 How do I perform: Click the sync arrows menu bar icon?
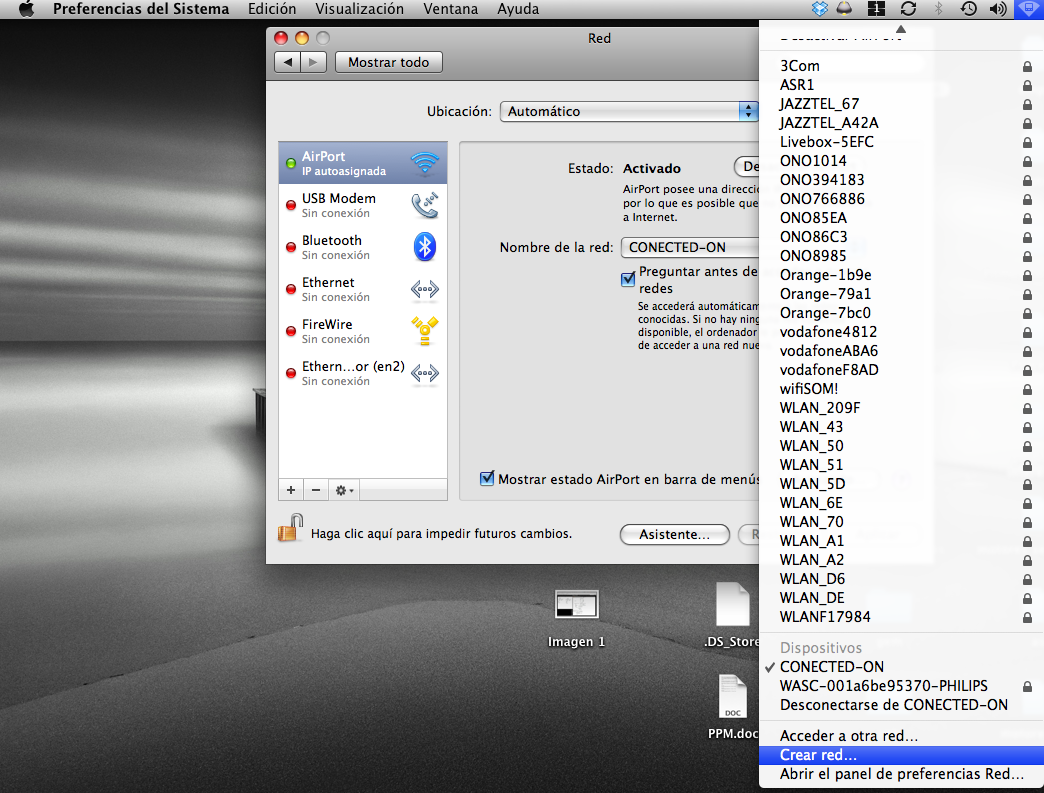point(908,9)
